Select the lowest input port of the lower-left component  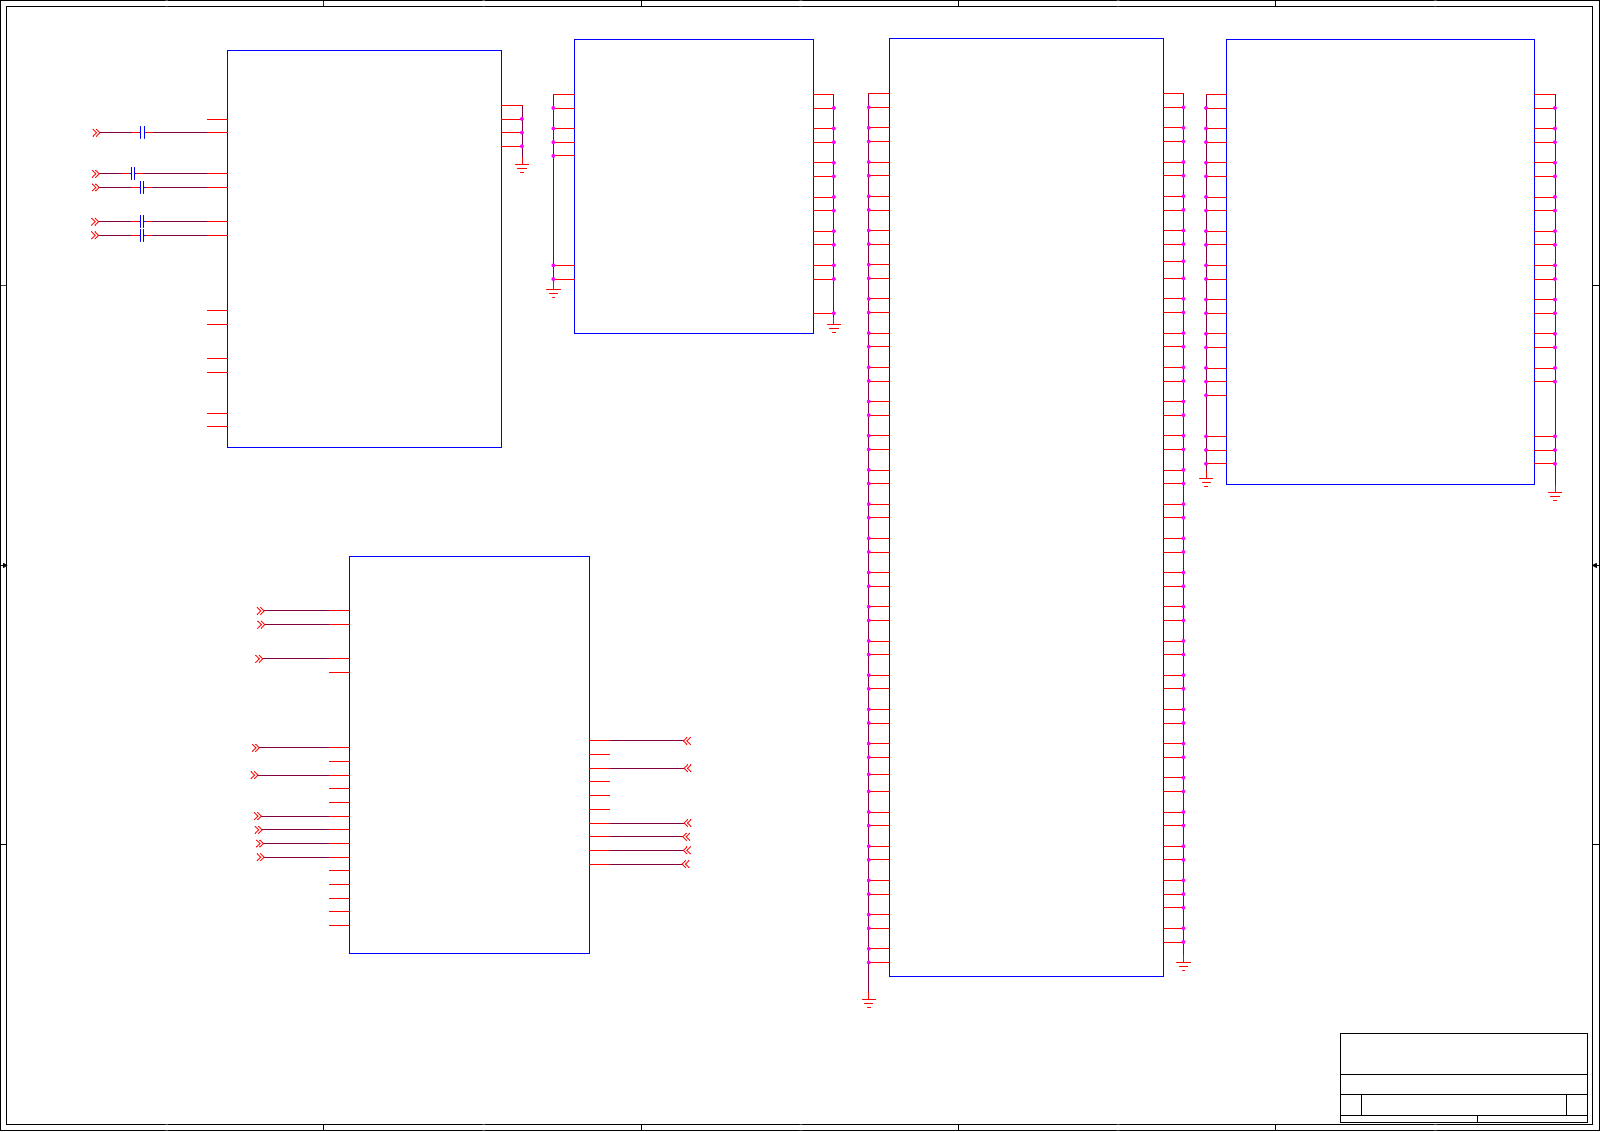tap(261, 857)
